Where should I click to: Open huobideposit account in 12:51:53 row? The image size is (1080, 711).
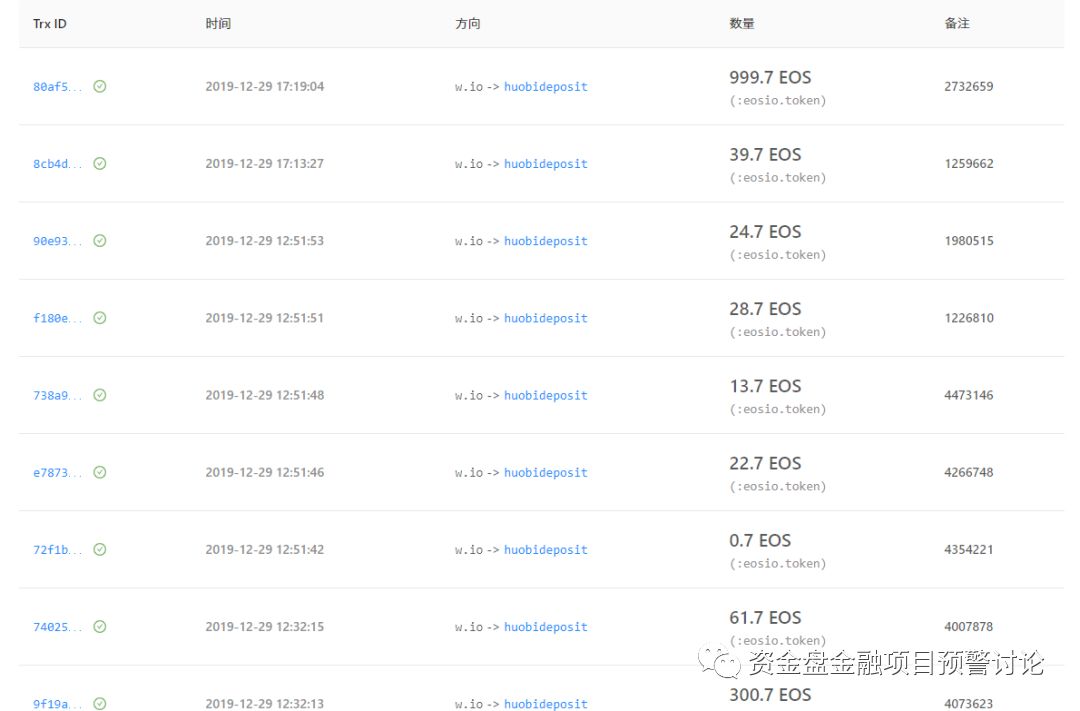pos(546,241)
